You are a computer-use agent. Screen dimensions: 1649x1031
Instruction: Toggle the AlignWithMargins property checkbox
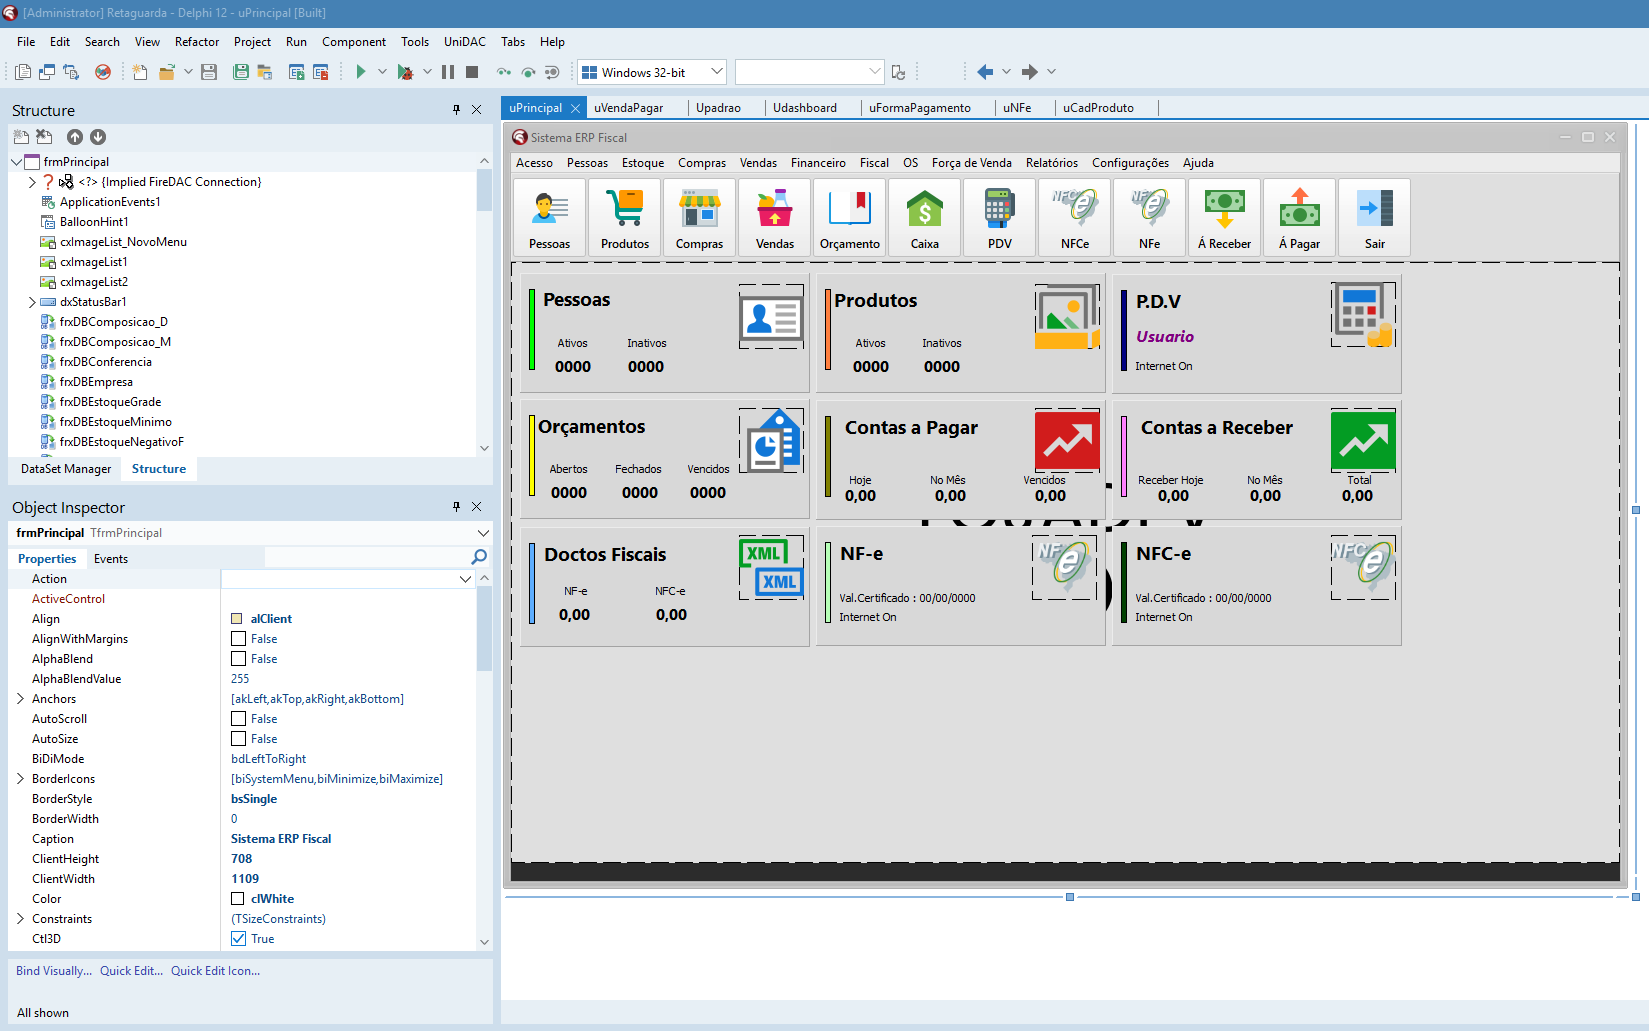[238, 638]
